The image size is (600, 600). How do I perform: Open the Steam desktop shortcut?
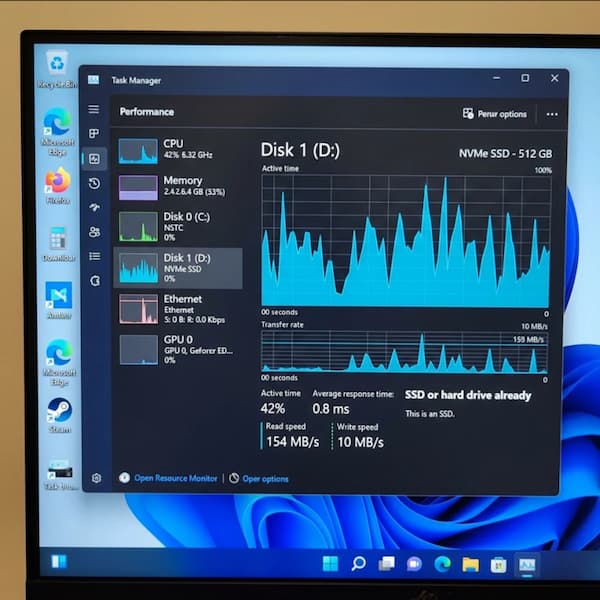pyautogui.click(x=59, y=416)
